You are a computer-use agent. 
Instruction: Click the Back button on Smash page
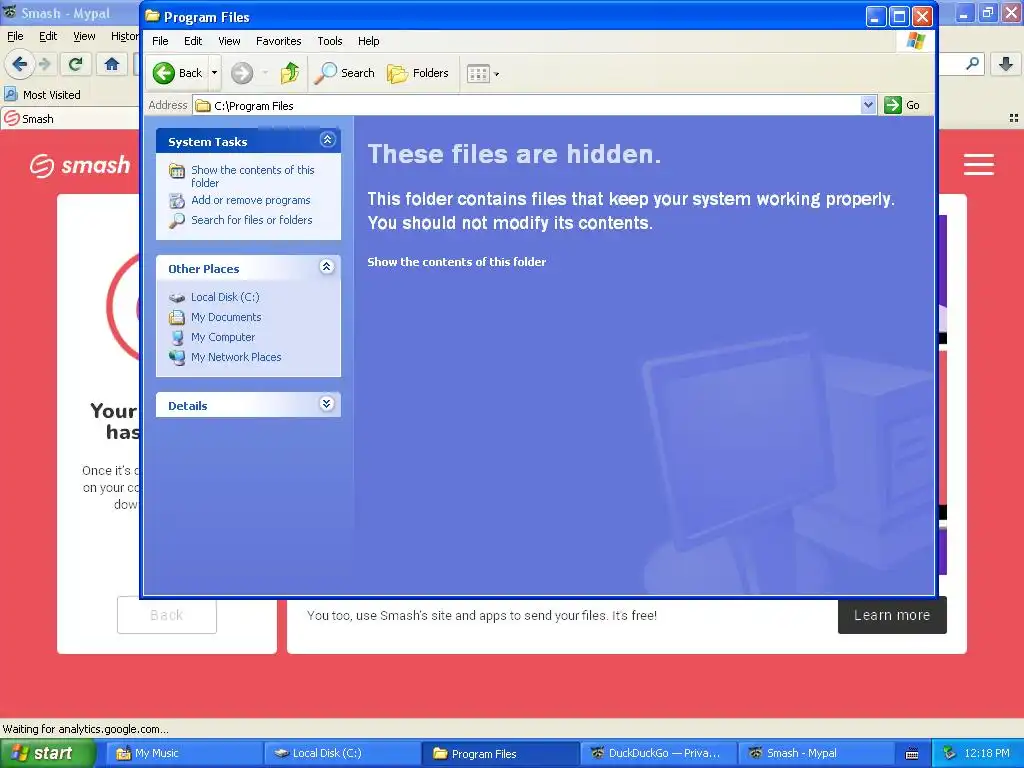[167, 615]
